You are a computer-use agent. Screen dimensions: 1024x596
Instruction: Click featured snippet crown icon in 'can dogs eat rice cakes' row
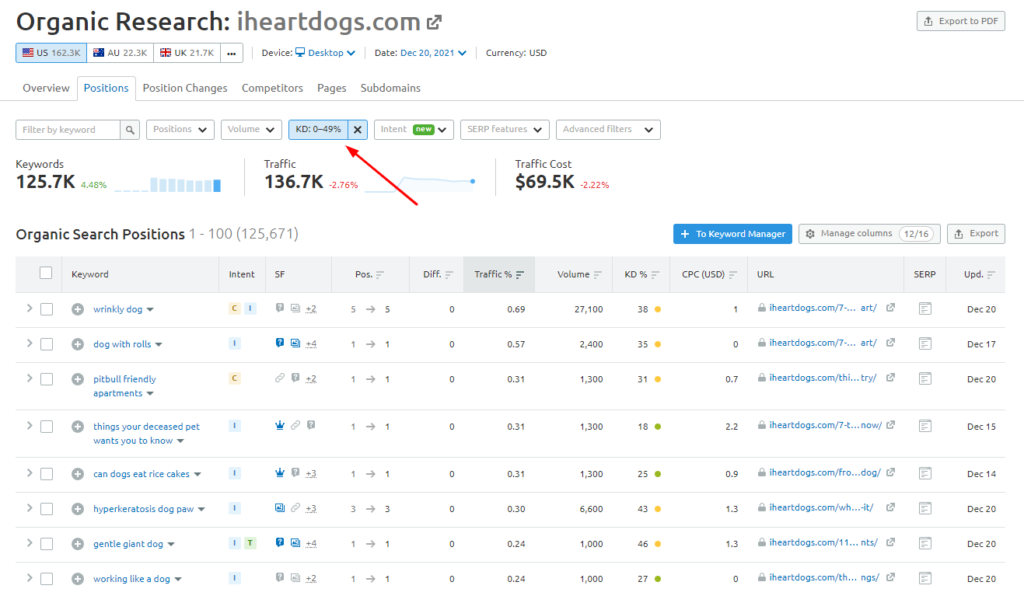tap(280, 473)
